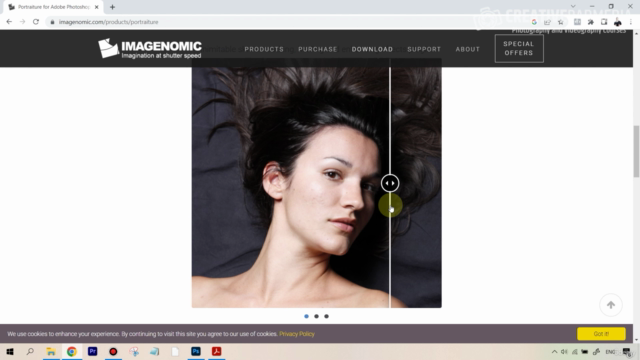Open the Extensions puzzle icon
The height and width of the screenshot is (360, 640).
point(591,22)
